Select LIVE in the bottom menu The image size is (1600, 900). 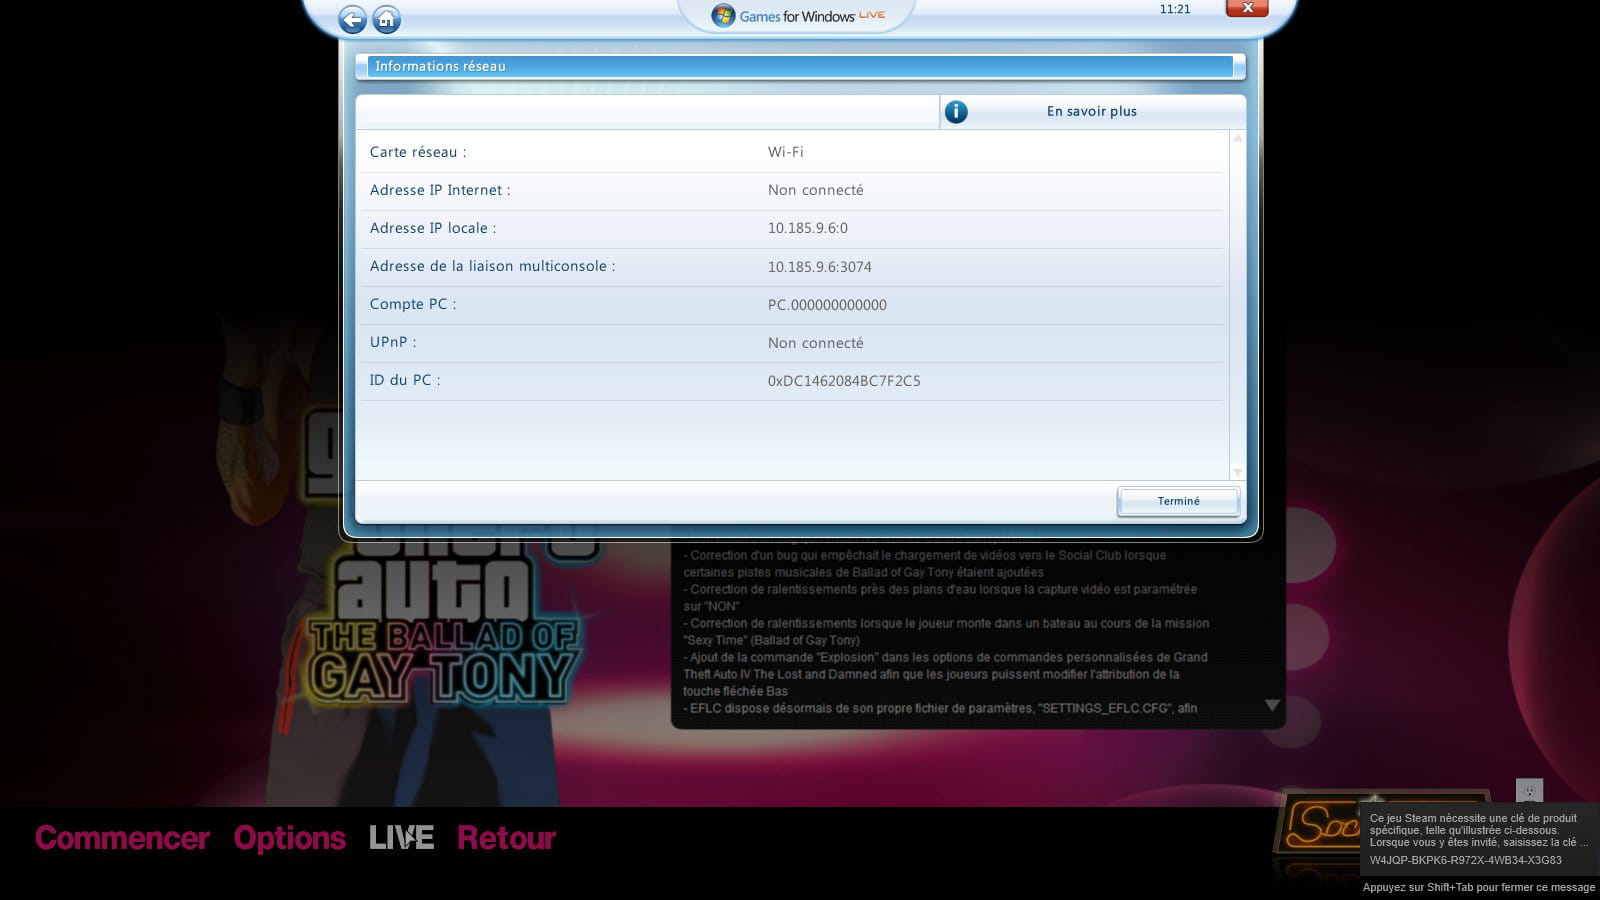[x=401, y=838]
